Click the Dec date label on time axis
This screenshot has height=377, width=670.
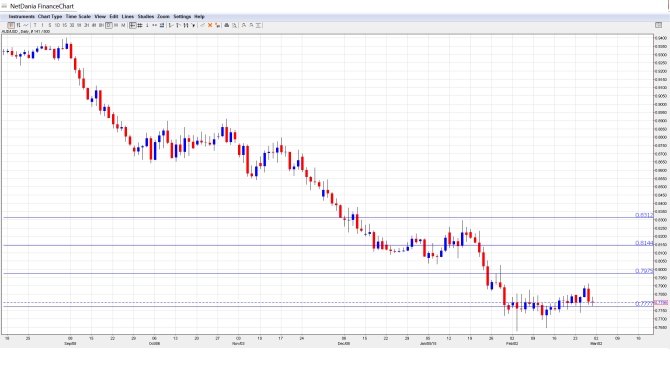(x=344, y=343)
